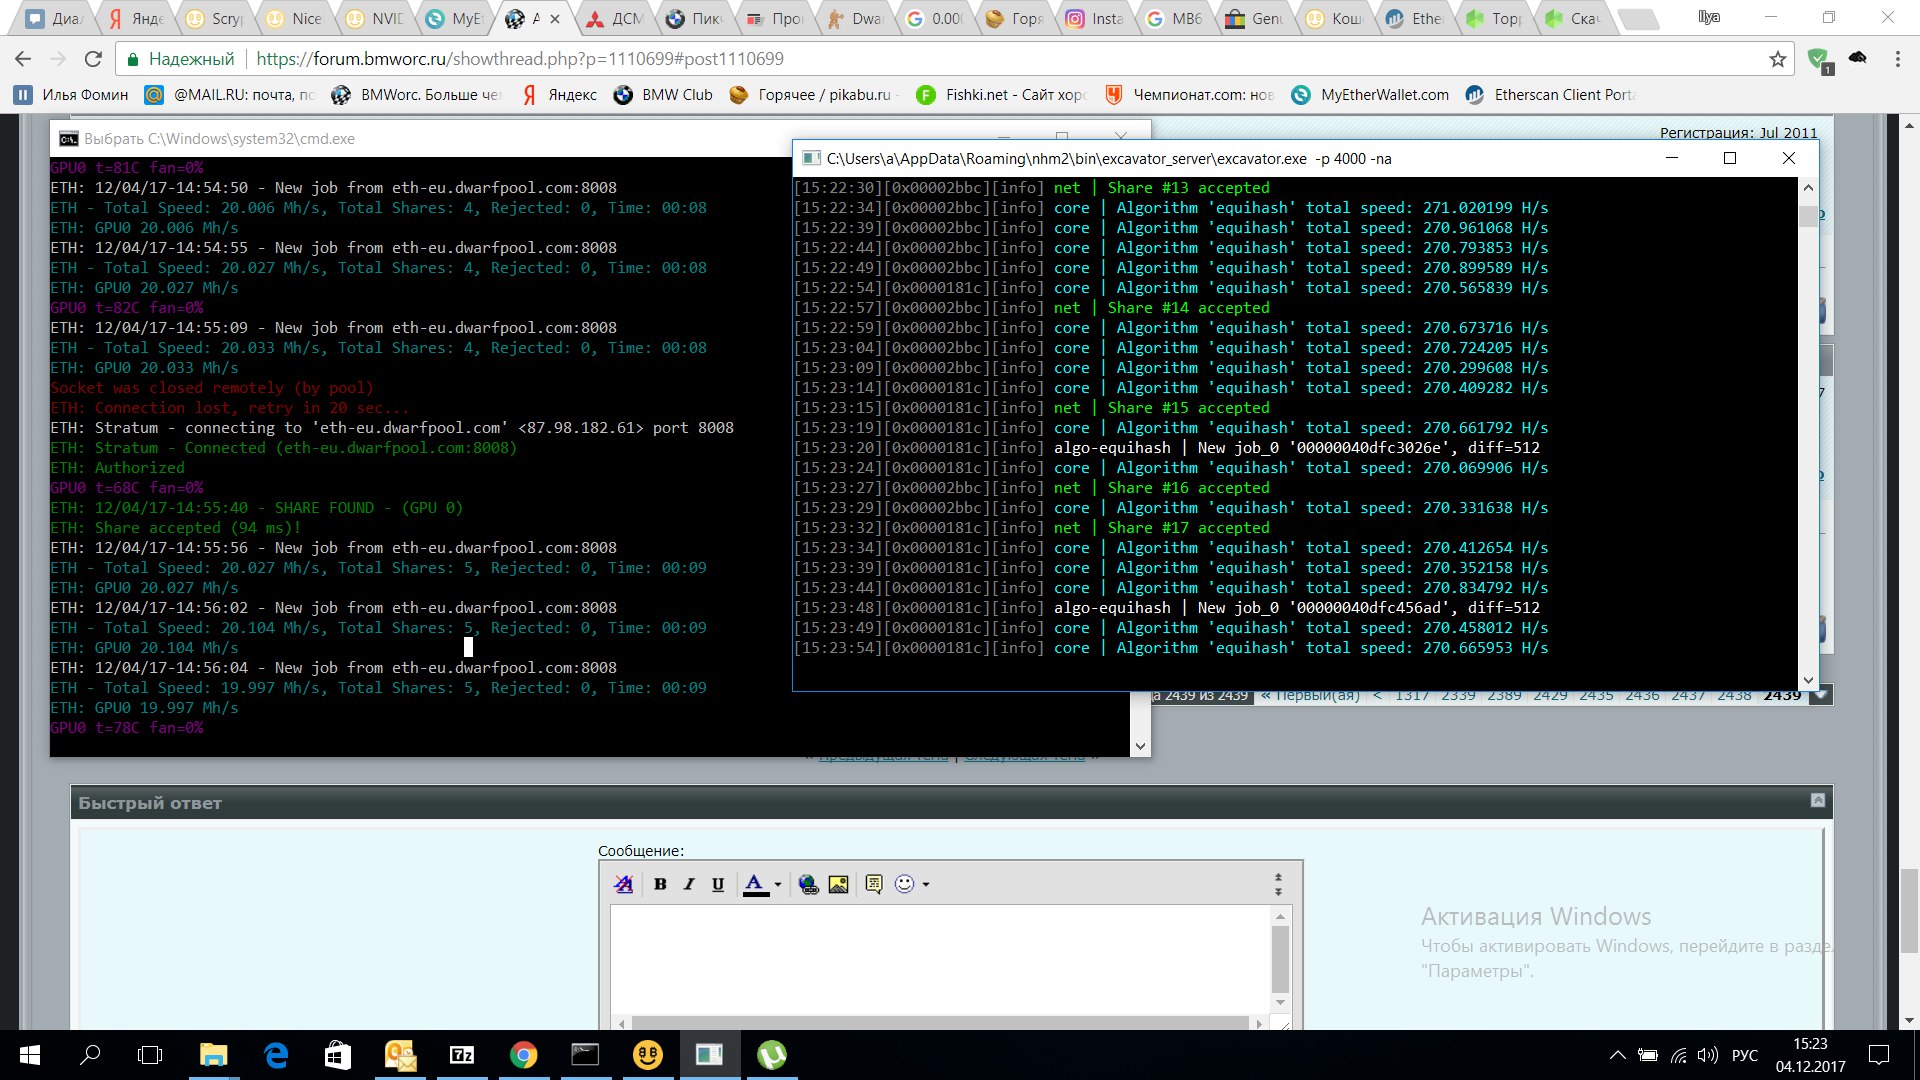Click the Remove Text Formatting icon
The image size is (1920, 1080).
click(x=623, y=884)
